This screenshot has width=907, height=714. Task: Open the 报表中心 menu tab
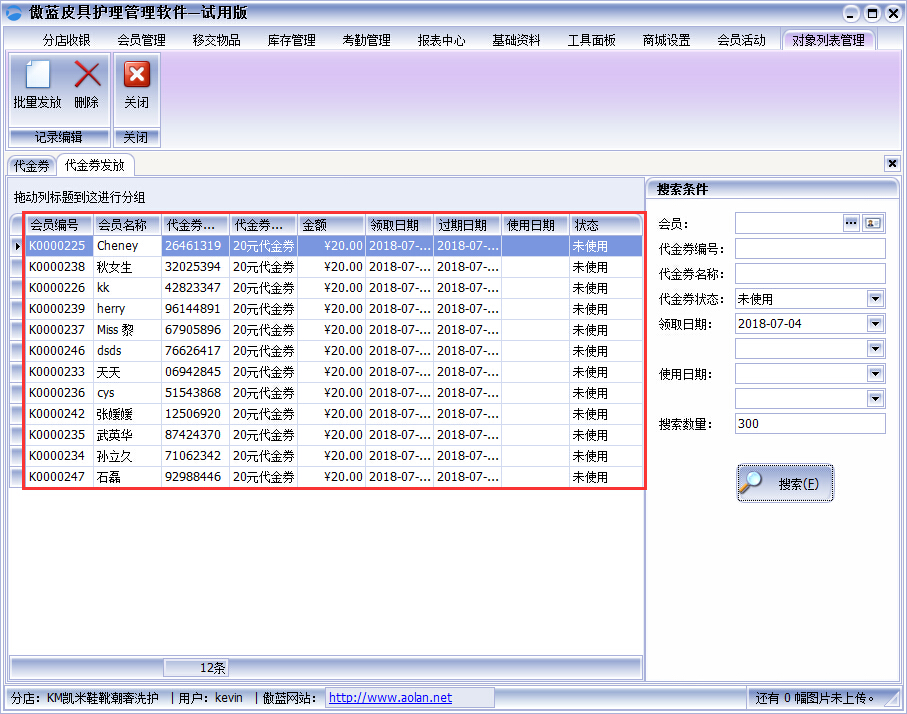(441, 40)
